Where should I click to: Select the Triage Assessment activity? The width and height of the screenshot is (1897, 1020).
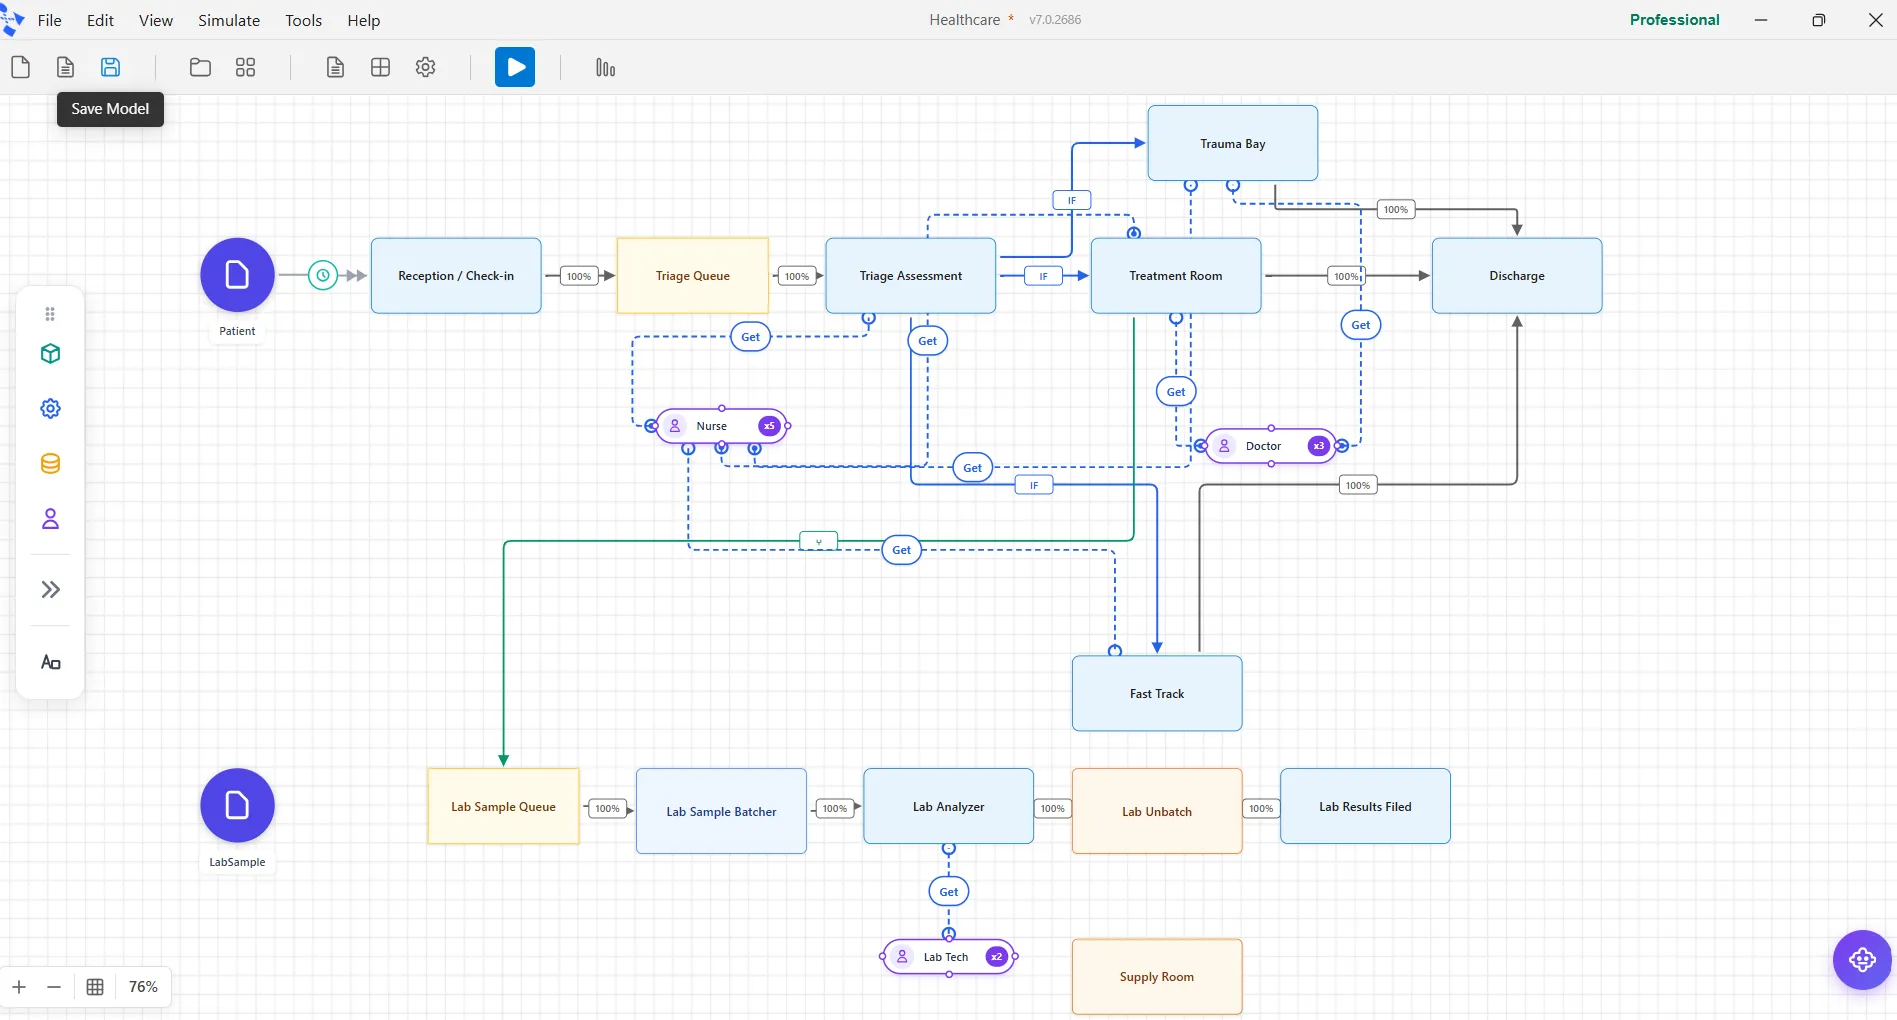point(911,276)
